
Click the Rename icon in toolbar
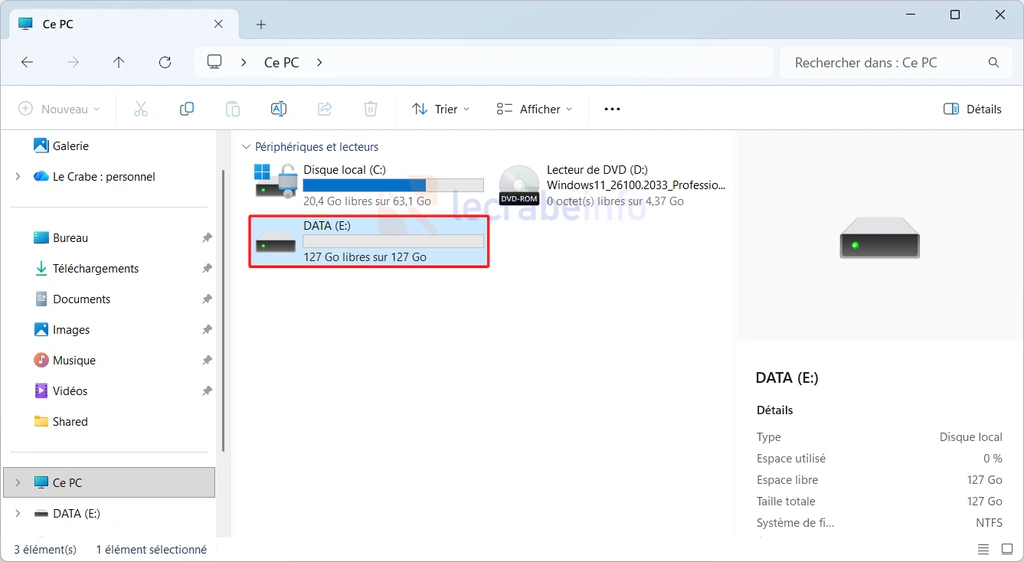pos(279,109)
